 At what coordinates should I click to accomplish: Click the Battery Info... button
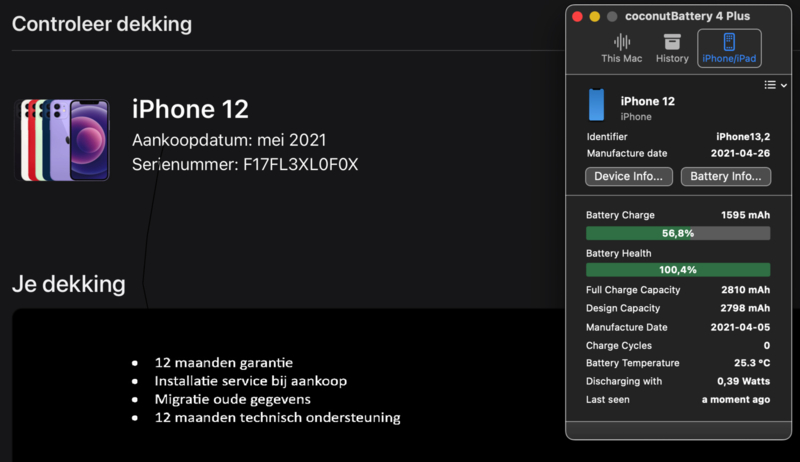(x=726, y=176)
